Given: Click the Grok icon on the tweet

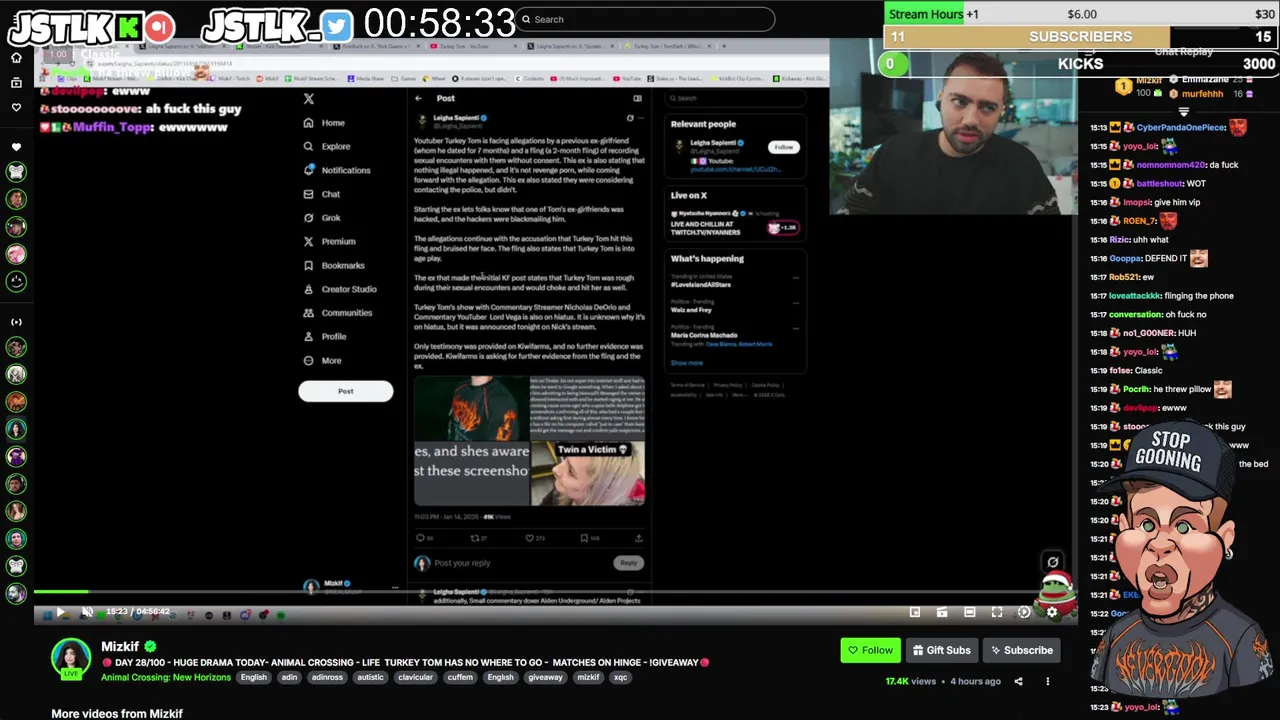Looking at the screenshot, I should [630, 118].
